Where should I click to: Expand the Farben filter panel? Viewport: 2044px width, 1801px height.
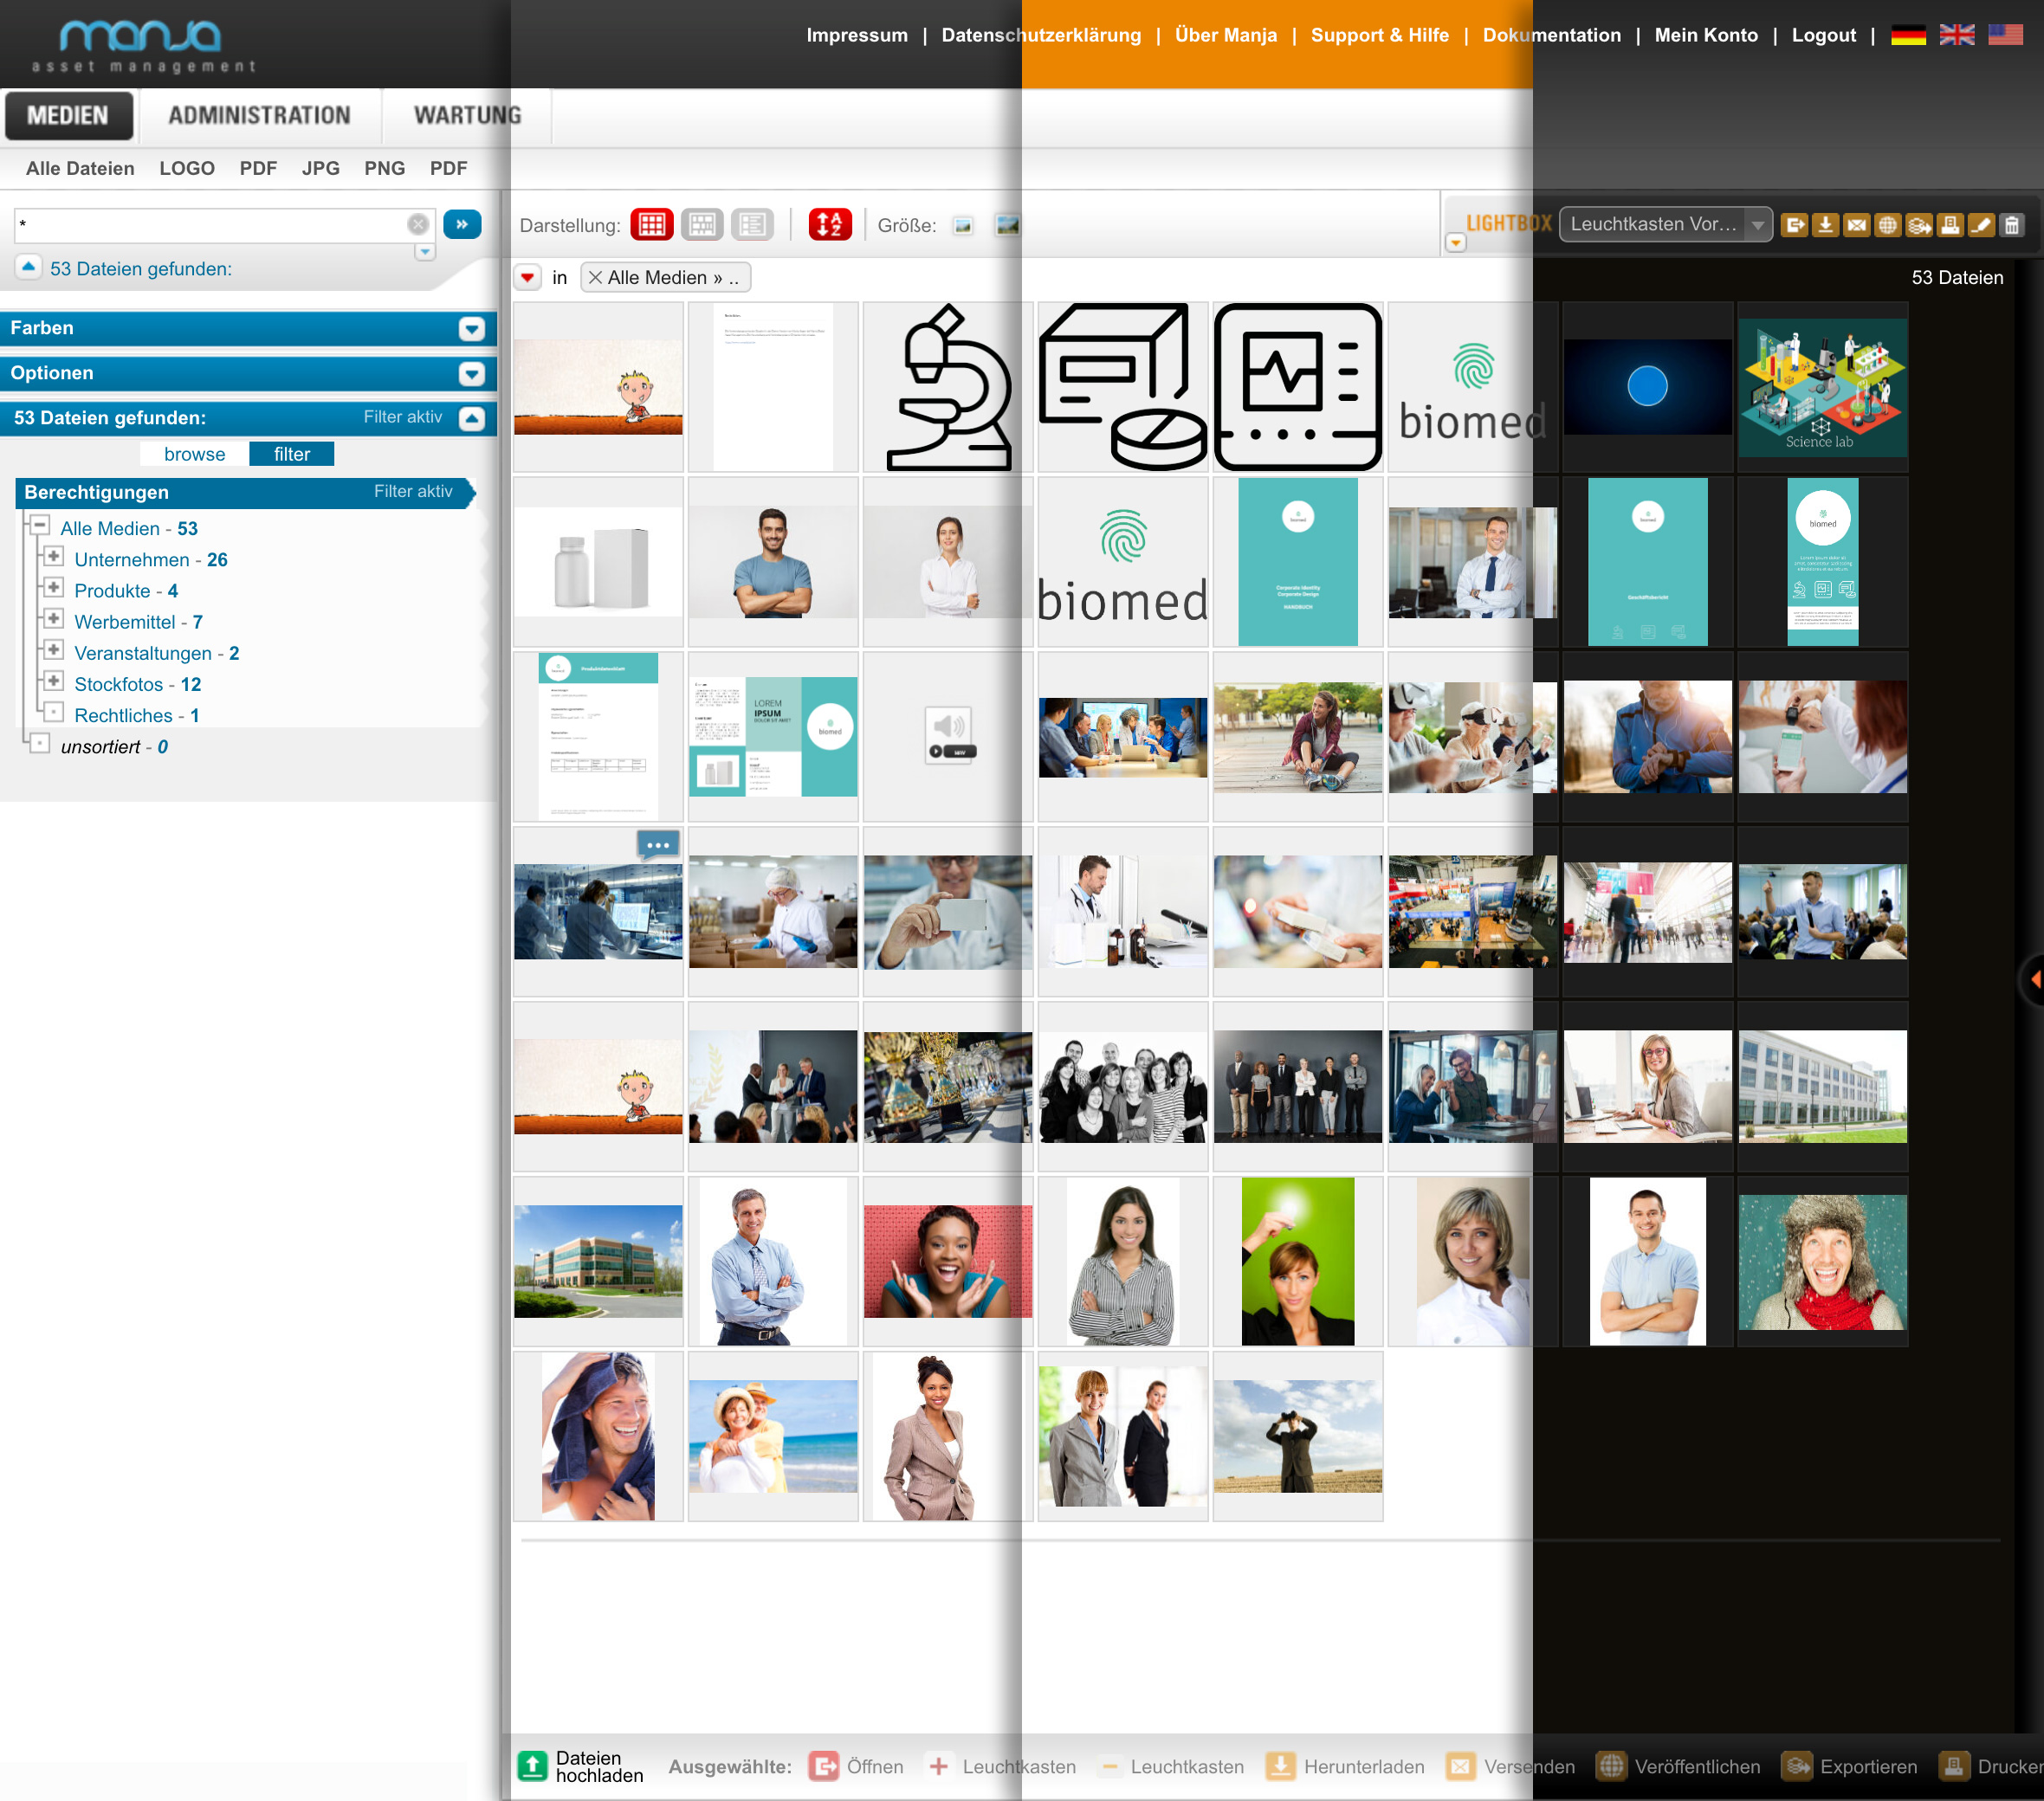pos(471,328)
